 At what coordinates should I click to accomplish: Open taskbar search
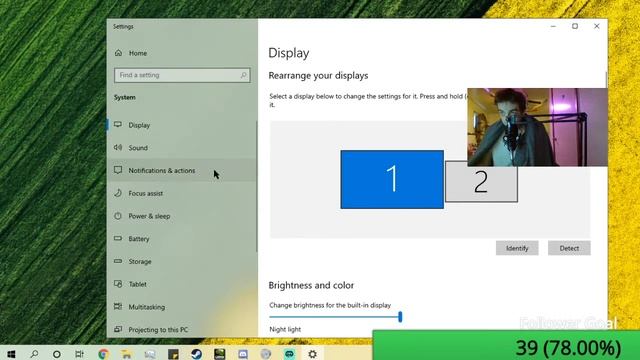[x=34, y=354]
